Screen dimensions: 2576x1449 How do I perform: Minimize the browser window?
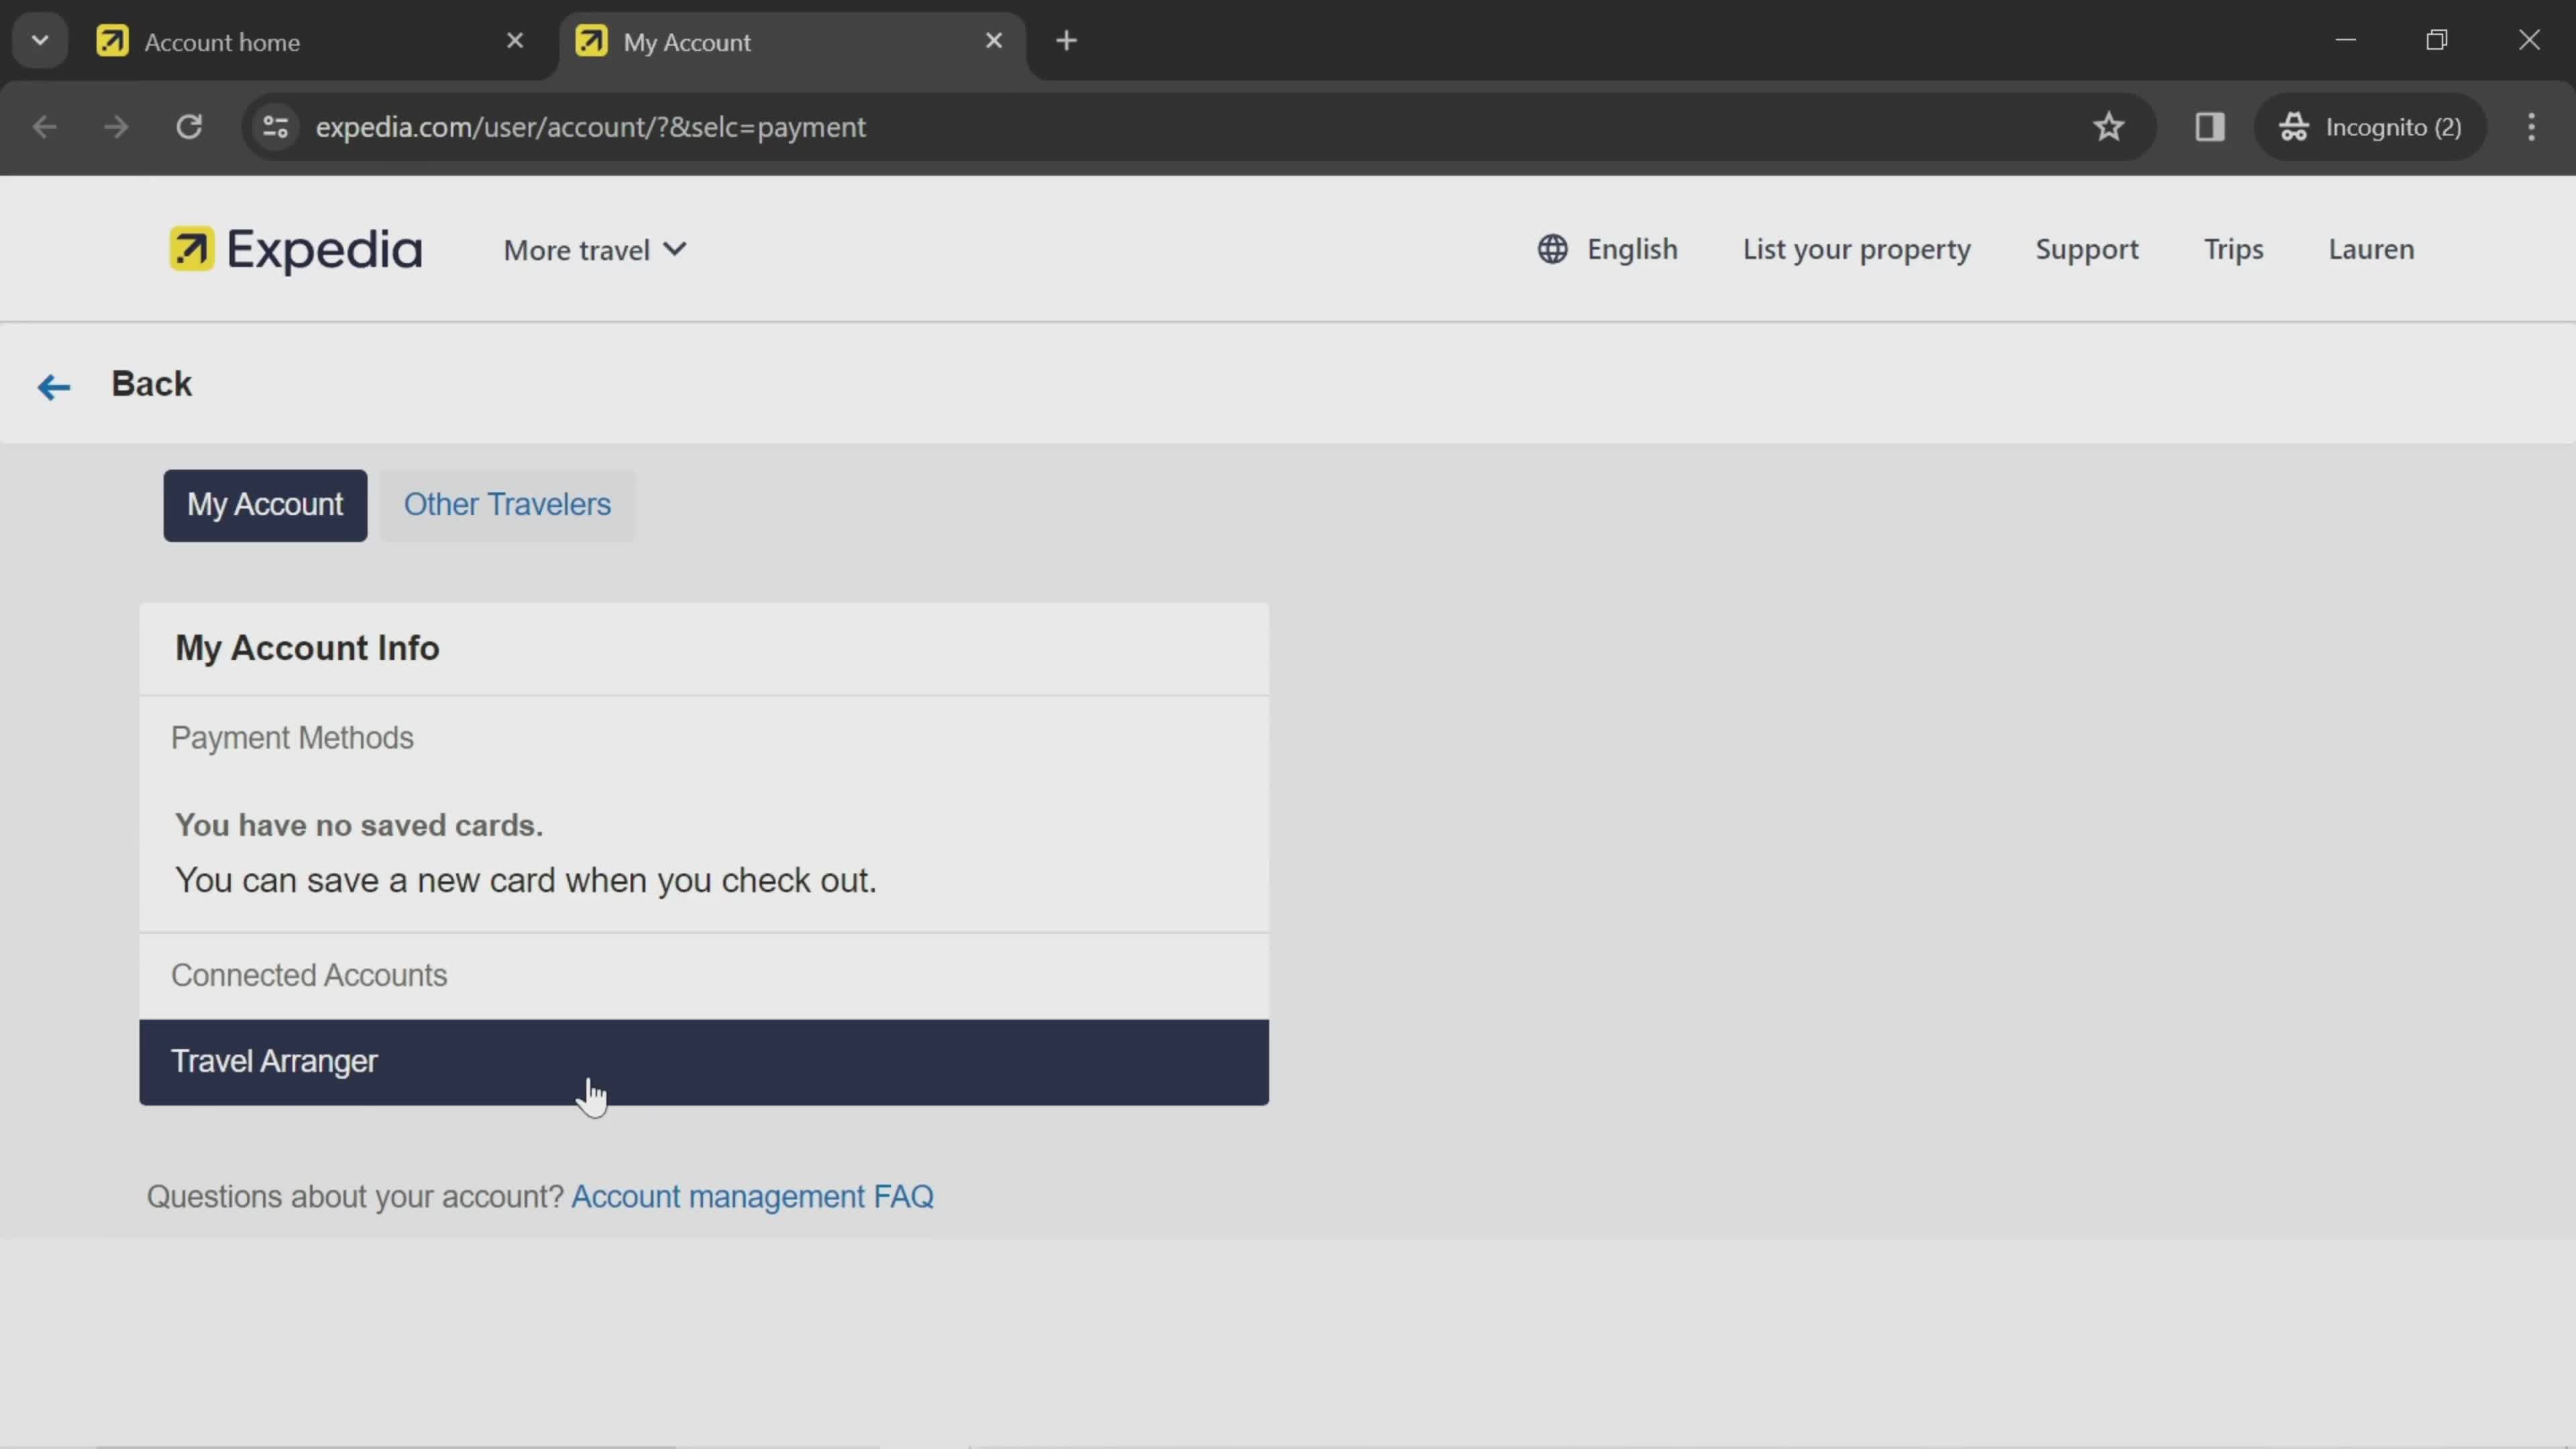(2345, 41)
